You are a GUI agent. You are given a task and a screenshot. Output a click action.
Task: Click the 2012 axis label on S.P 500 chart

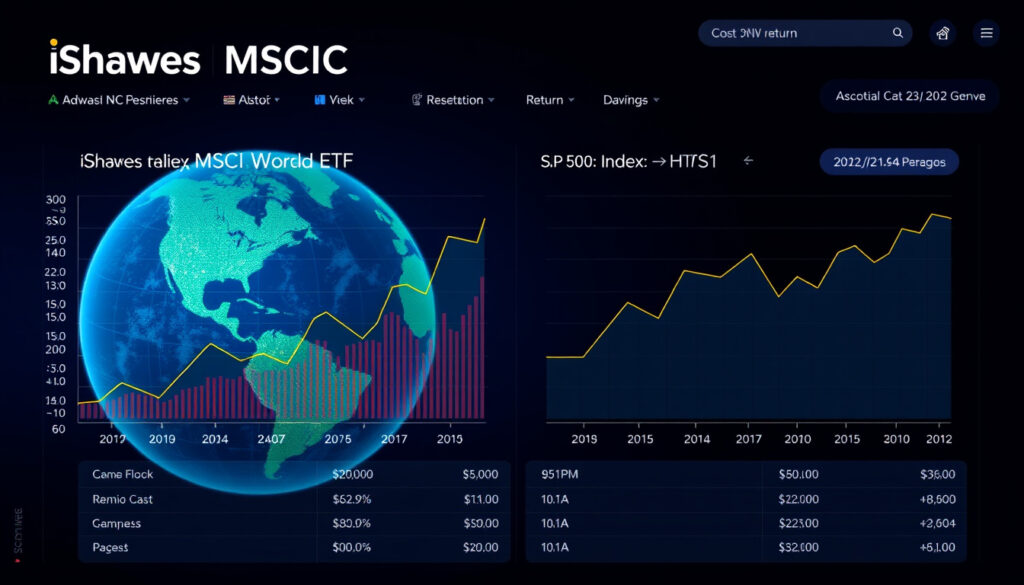click(x=938, y=439)
